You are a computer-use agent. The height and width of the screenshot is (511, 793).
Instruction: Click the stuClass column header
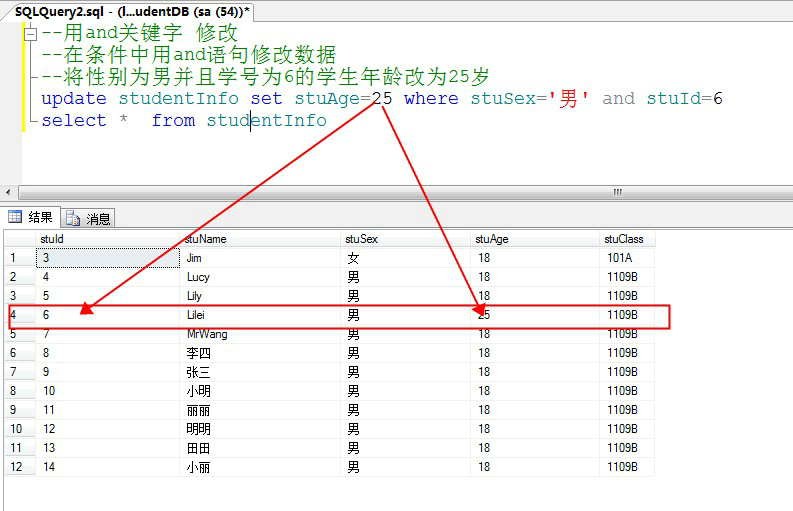(x=627, y=239)
